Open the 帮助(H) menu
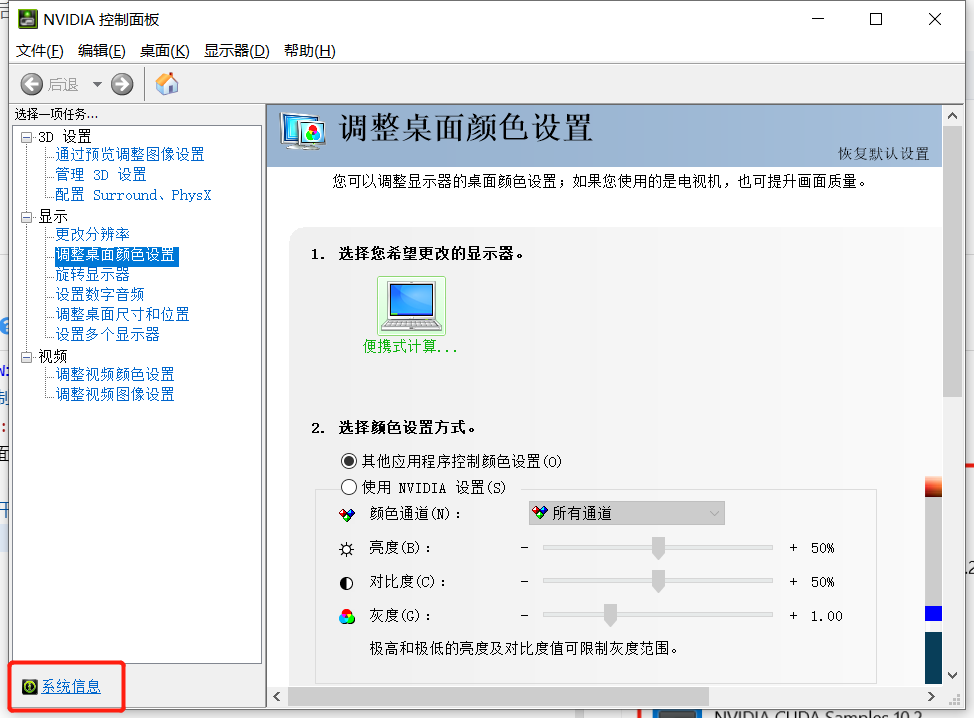The height and width of the screenshot is (718, 974). coord(310,51)
